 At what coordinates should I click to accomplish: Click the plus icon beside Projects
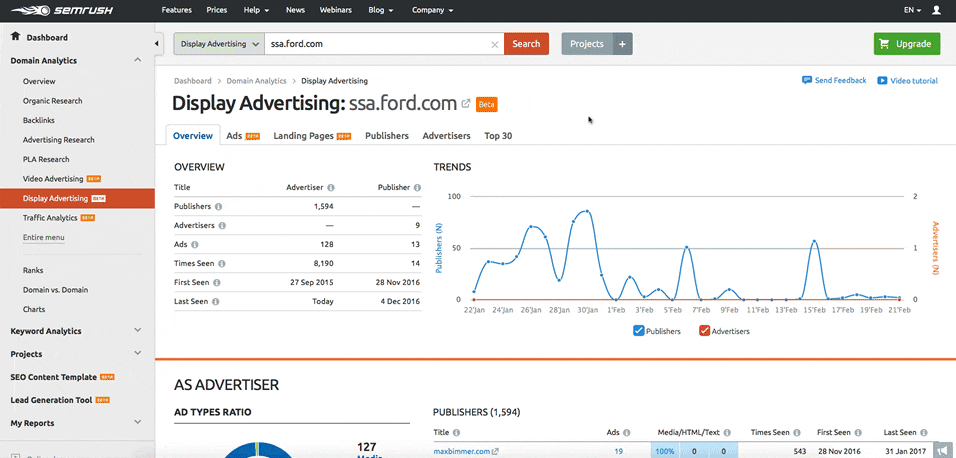tap(622, 44)
